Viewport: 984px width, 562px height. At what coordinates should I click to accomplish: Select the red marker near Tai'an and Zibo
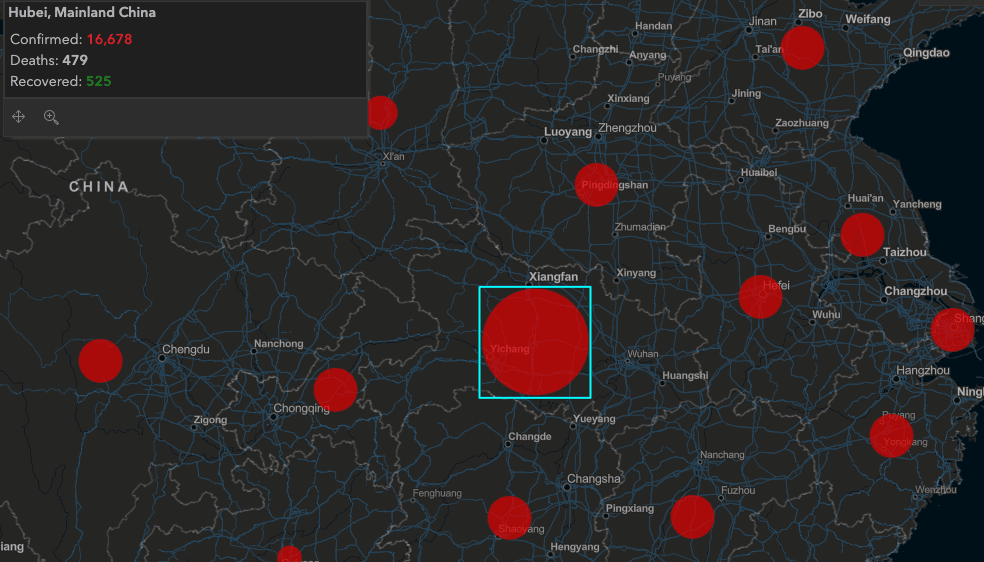tap(802, 48)
